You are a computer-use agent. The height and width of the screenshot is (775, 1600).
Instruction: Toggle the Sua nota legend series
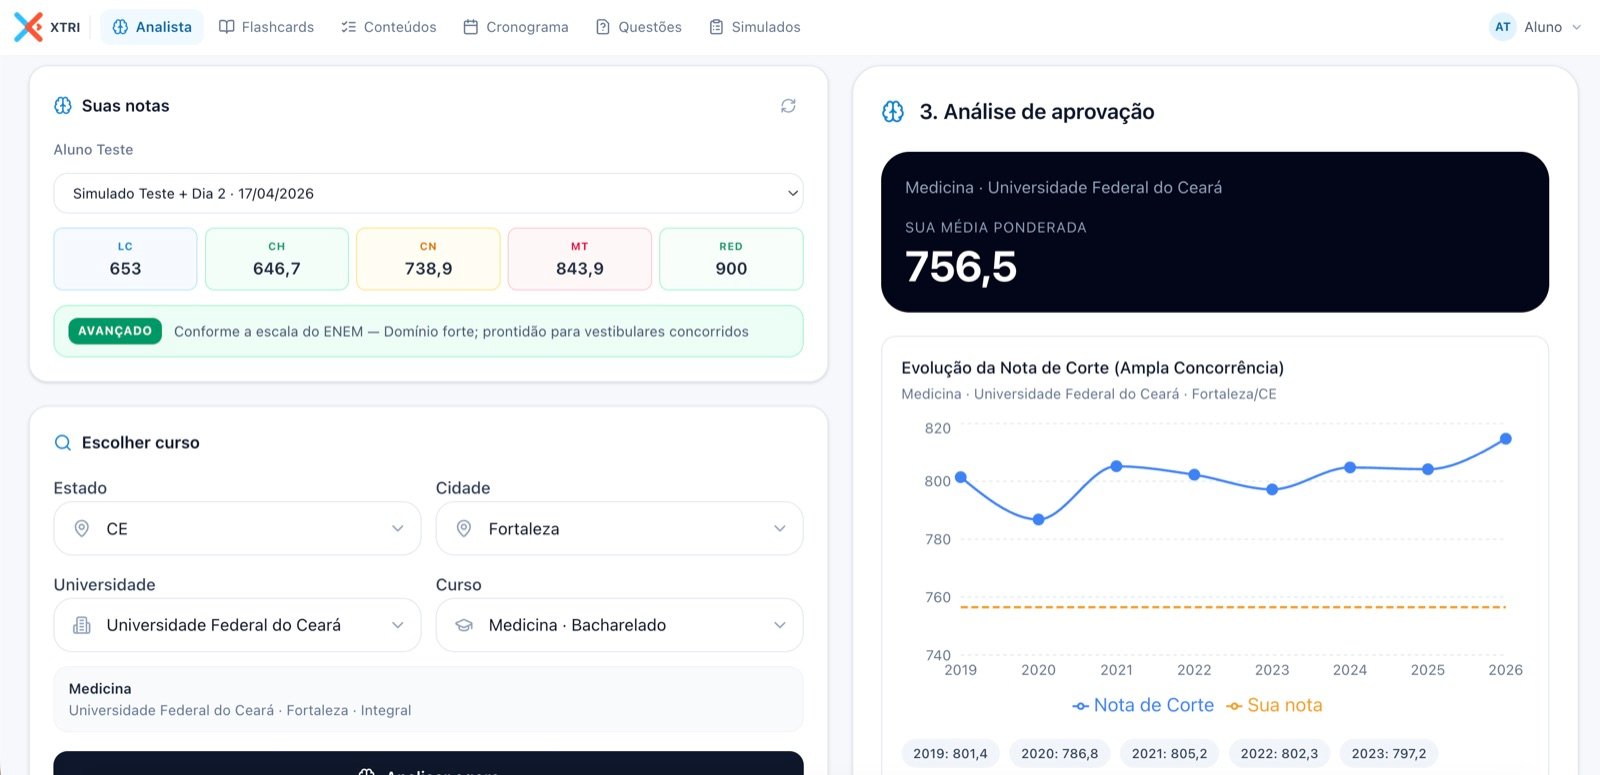click(x=1274, y=705)
